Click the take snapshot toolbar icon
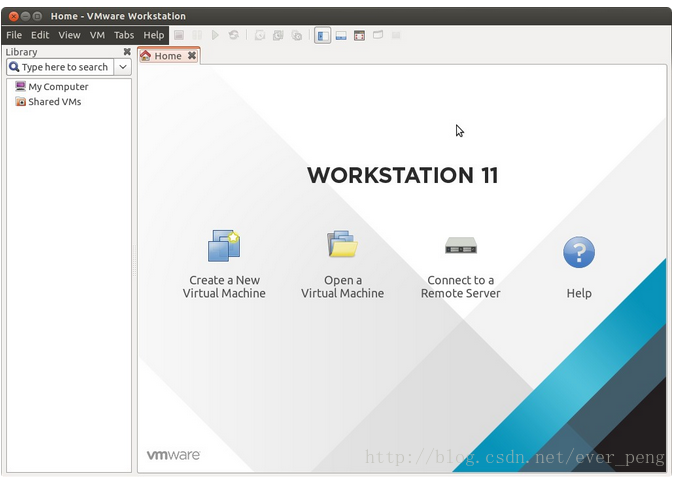The width and height of the screenshot is (676, 477). click(260, 35)
